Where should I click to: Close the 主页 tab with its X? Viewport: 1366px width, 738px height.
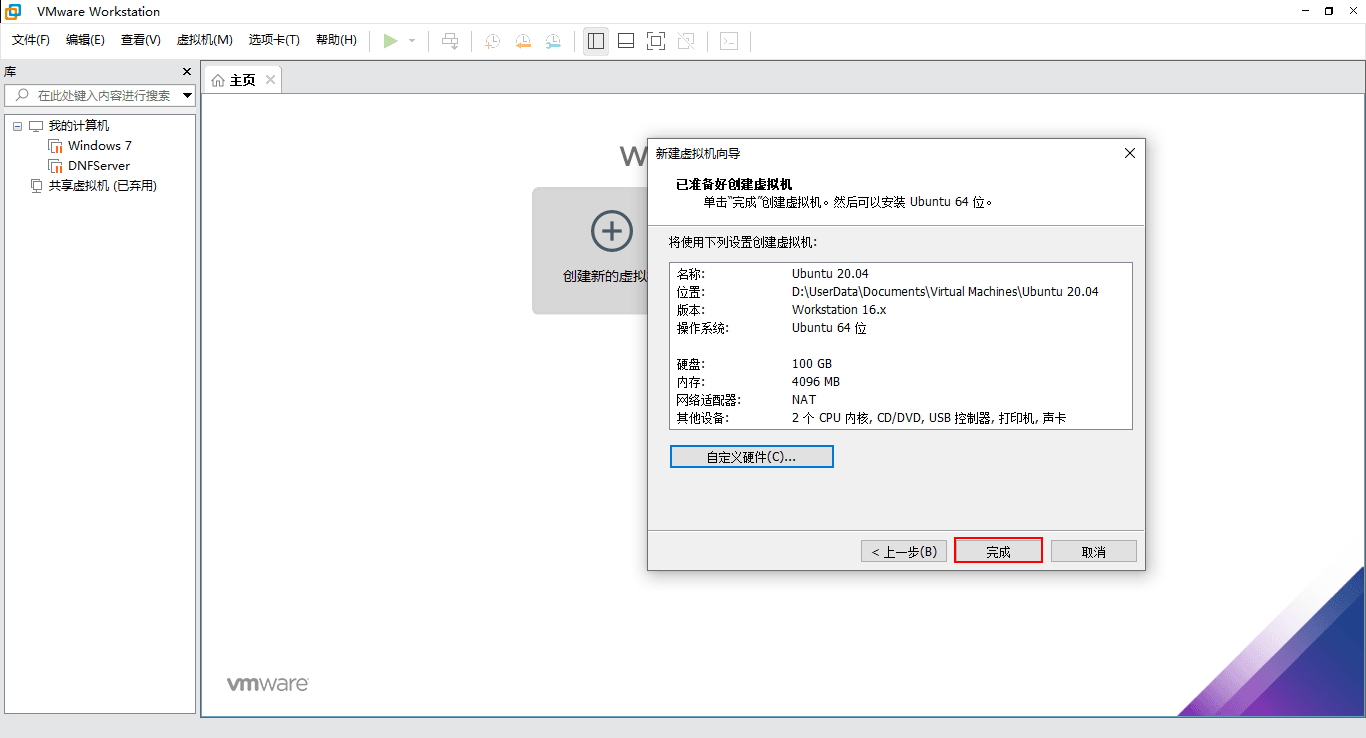[x=270, y=80]
